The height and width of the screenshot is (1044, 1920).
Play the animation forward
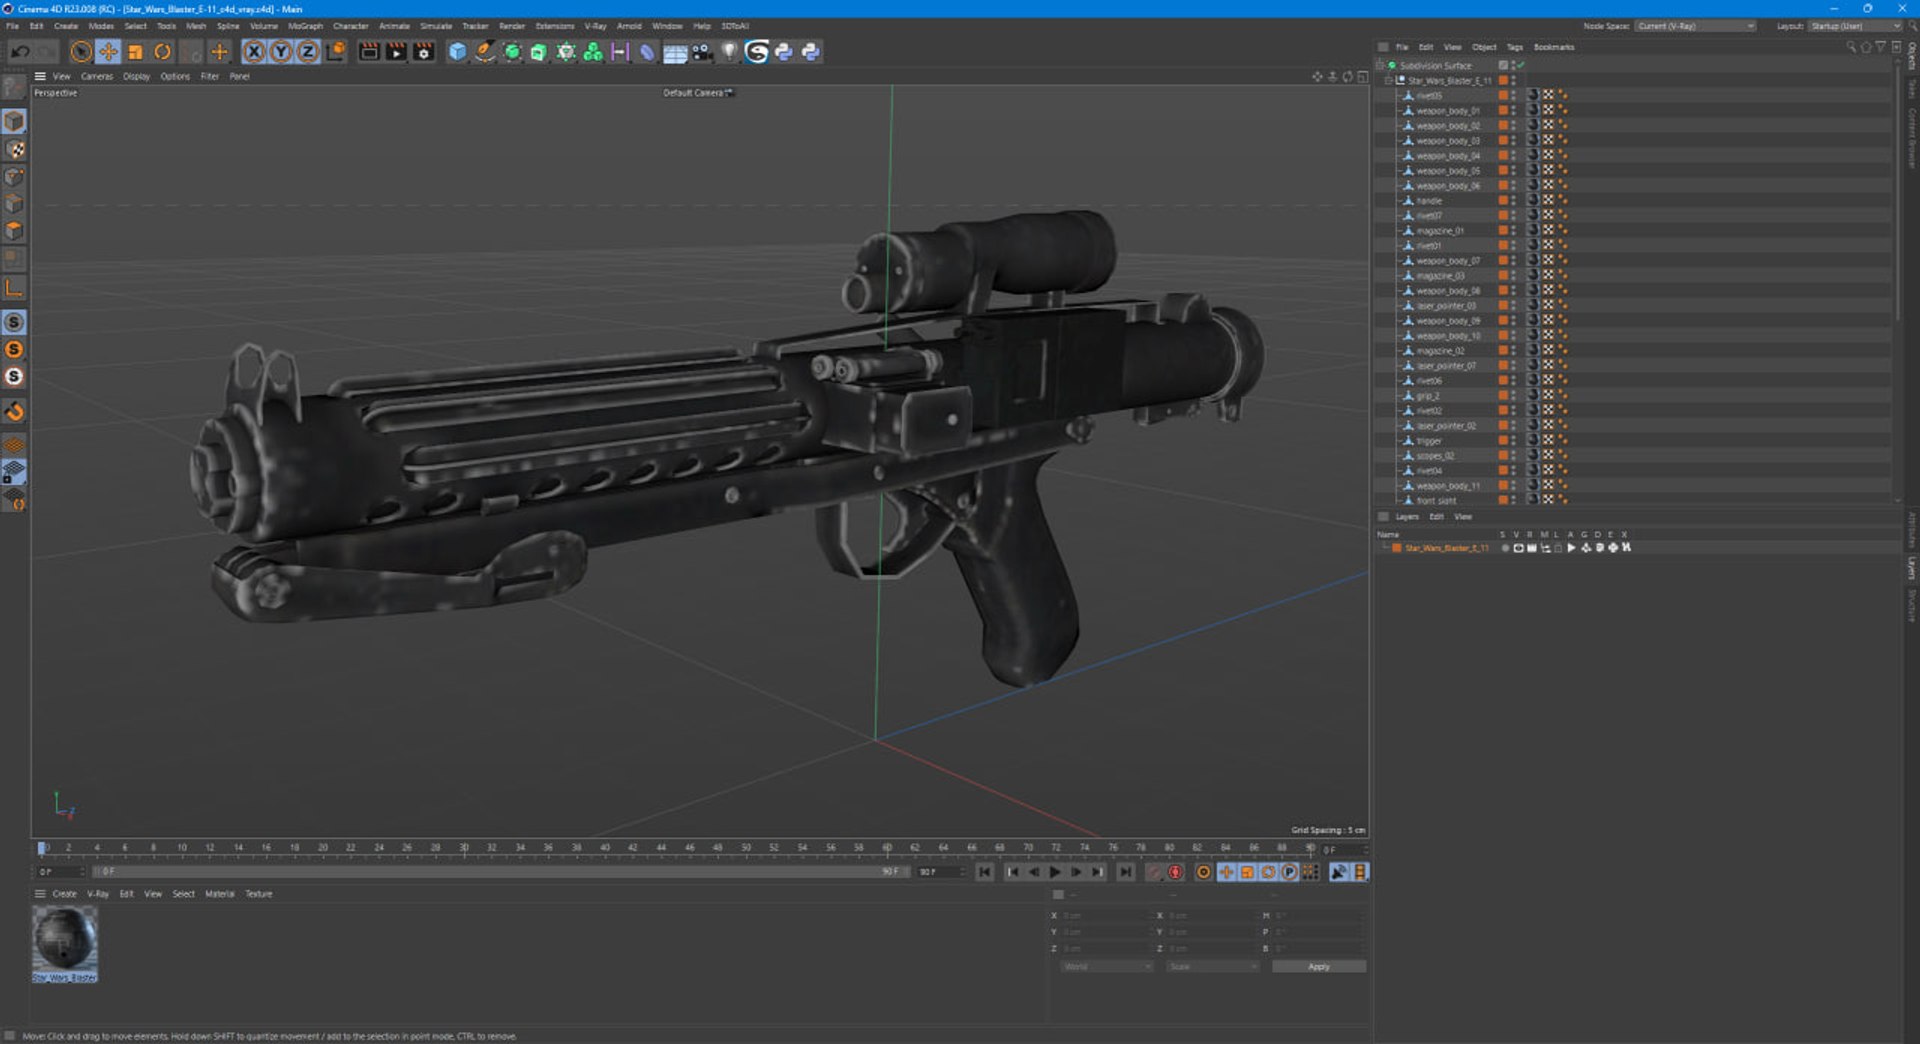tap(1054, 873)
